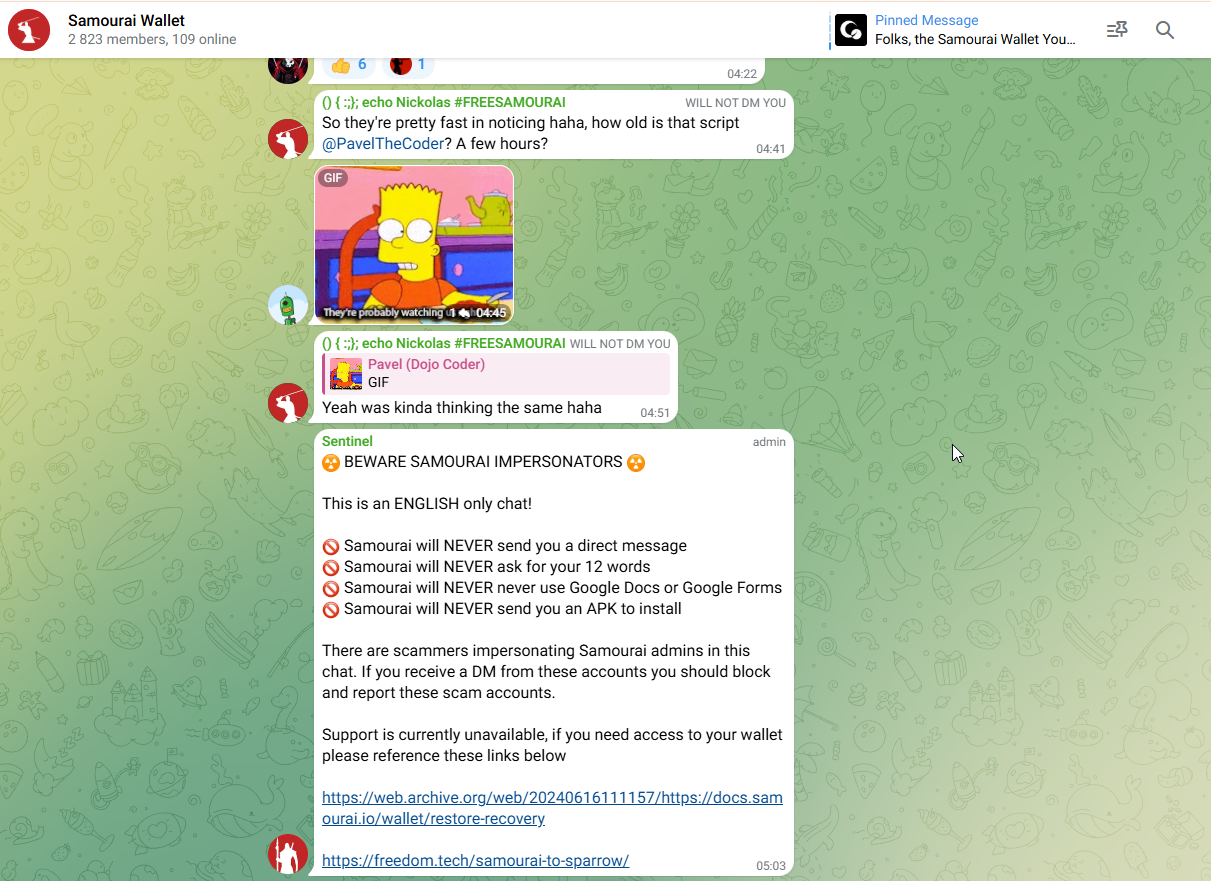The width and height of the screenshot is (1211, 881).
Task: Click 'Samourai will NEVER send you a direct message'
Action: [x=515, y=546]
